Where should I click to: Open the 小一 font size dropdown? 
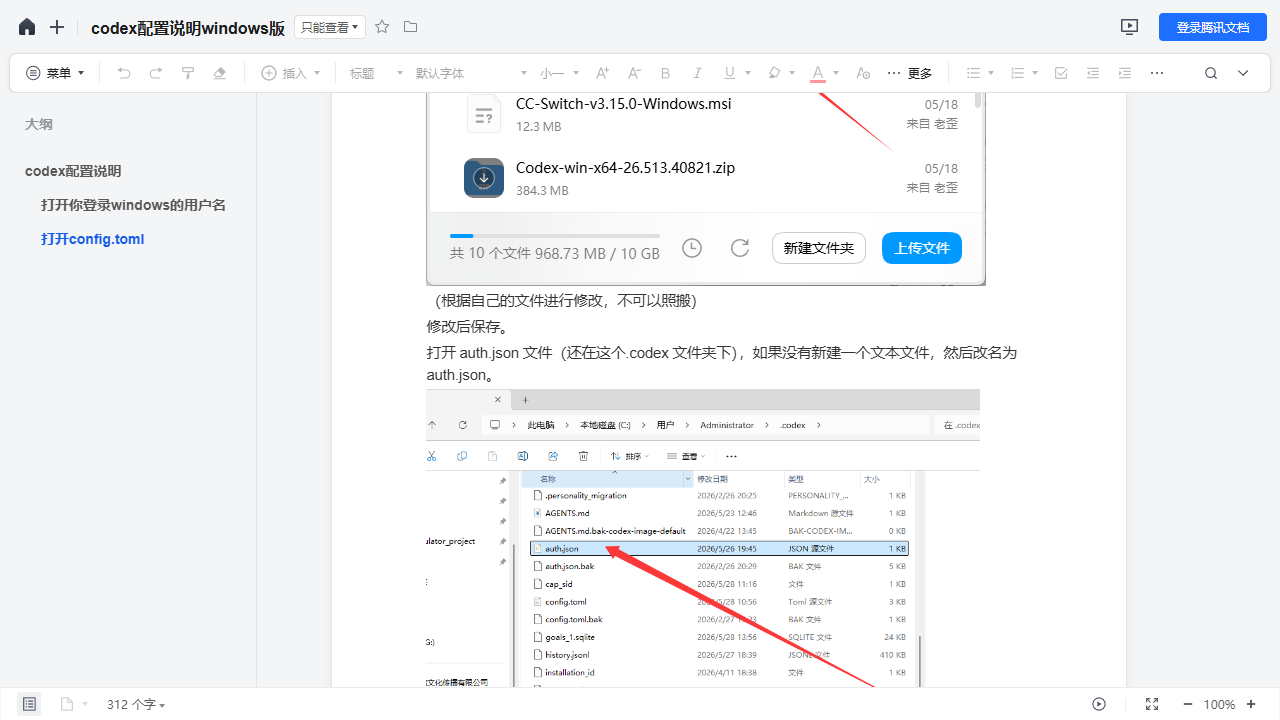[558, 73]
